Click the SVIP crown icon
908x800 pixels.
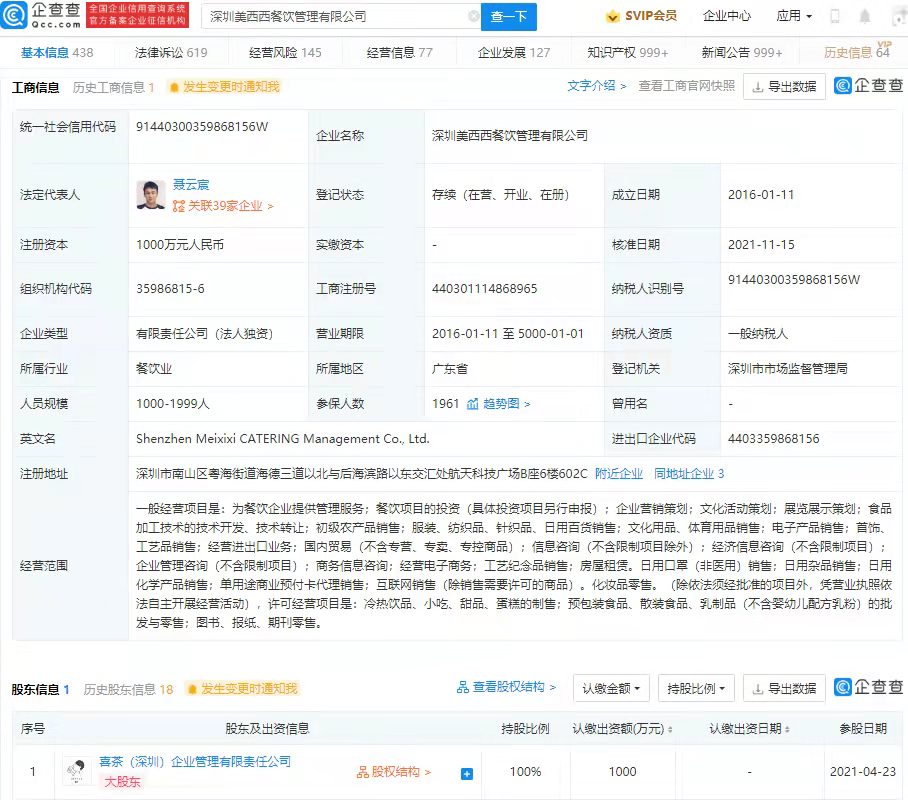click(x=612, y=17)
